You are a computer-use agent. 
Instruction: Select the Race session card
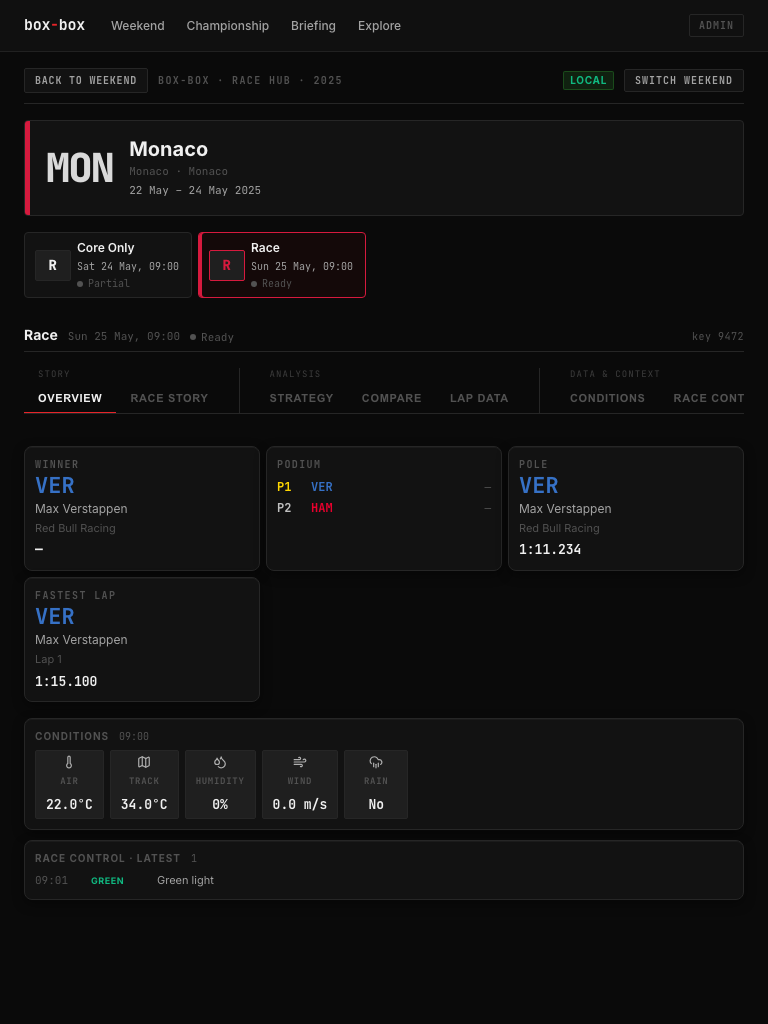point(282,265)
